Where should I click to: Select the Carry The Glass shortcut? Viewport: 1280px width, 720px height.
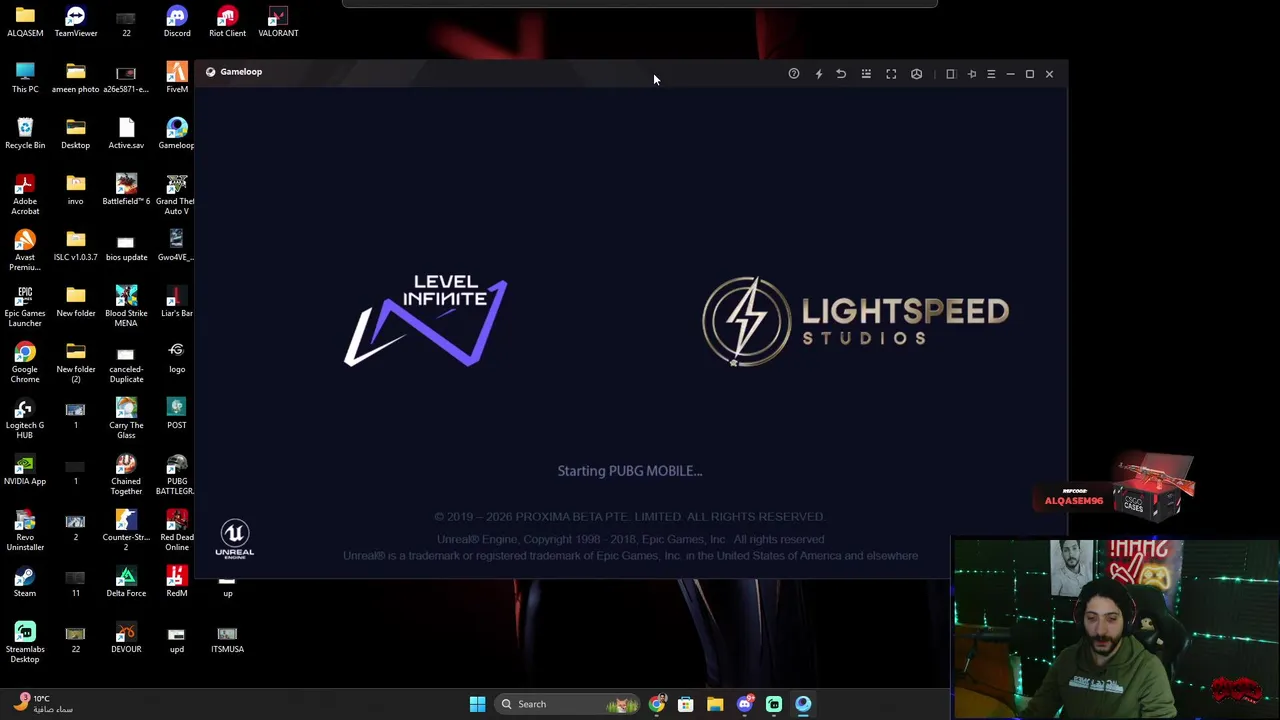[x=126, y=419]
